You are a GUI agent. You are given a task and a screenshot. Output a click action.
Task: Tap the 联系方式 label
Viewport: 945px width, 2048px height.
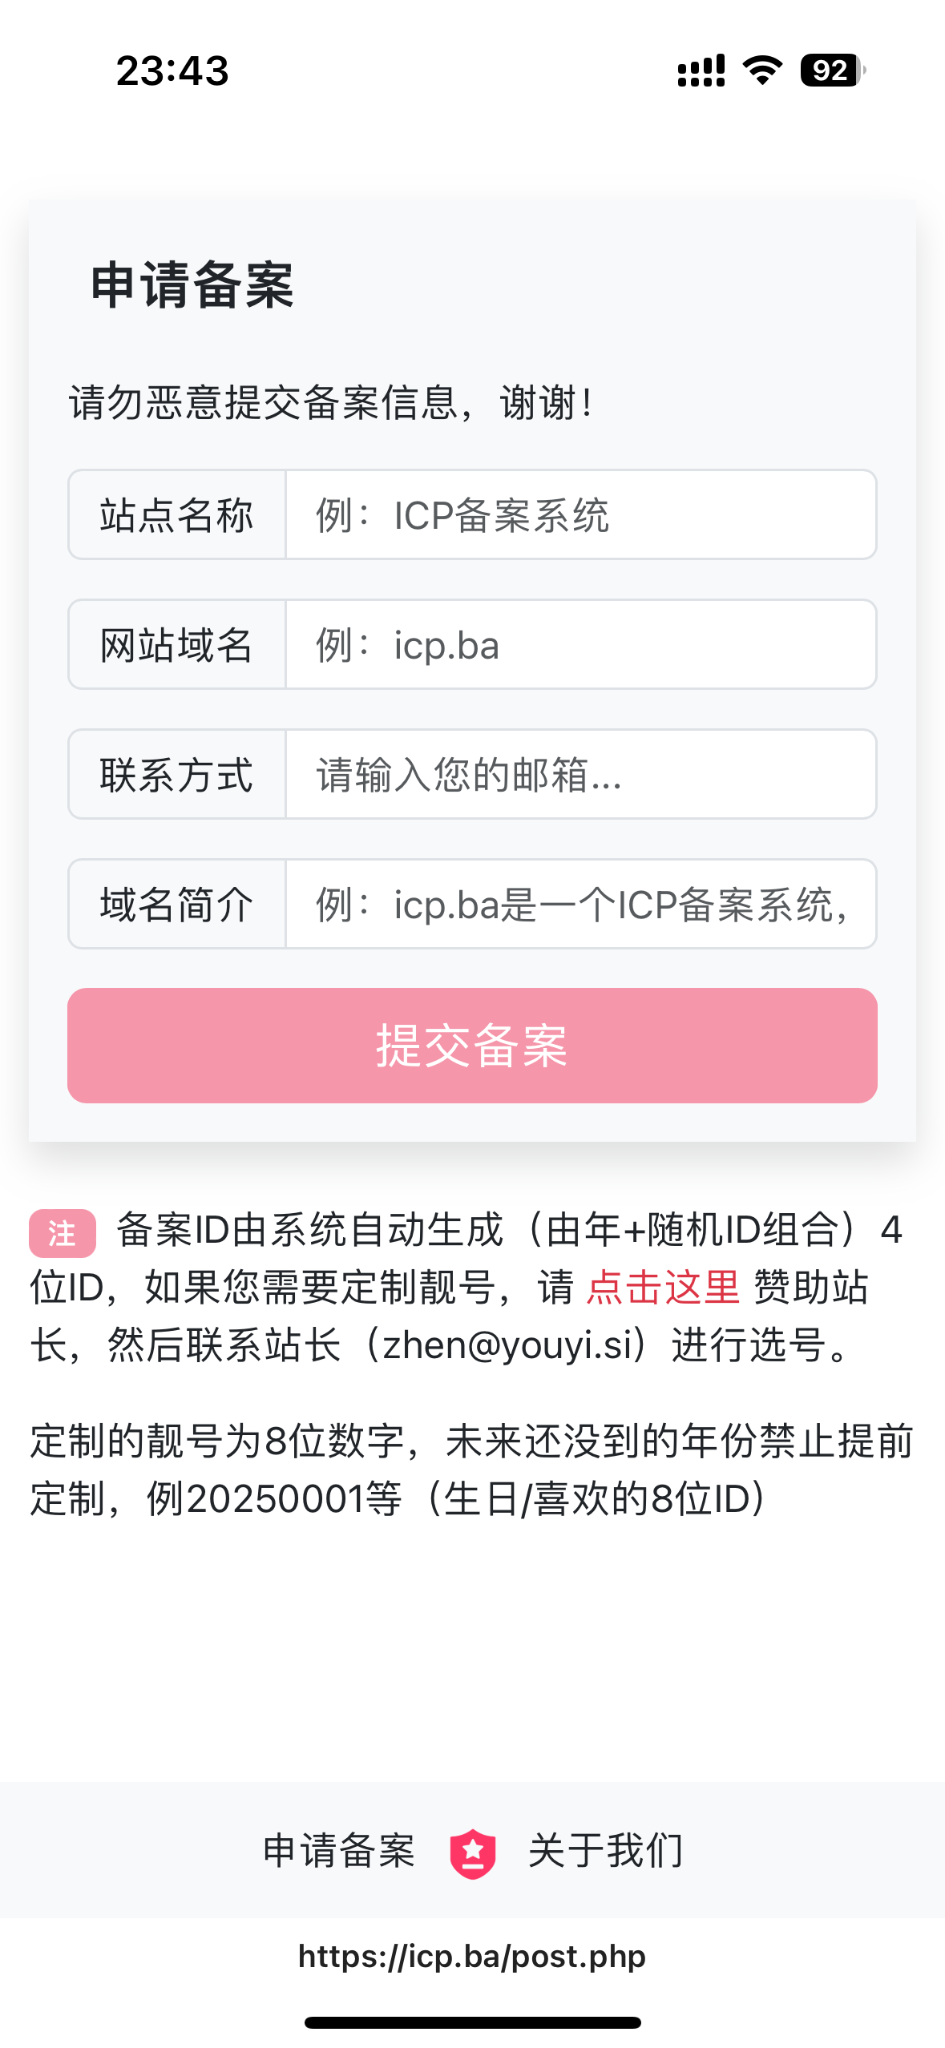[177, 775]
